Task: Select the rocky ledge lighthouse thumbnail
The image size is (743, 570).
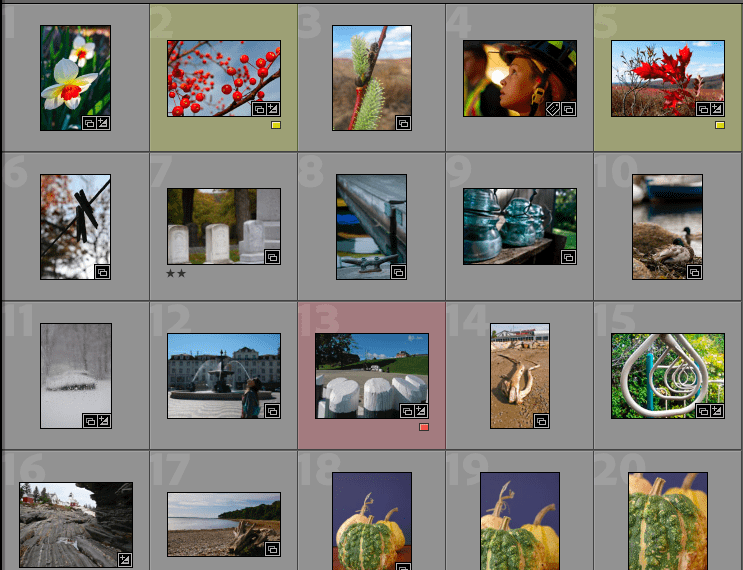Action: pos(76,525)
